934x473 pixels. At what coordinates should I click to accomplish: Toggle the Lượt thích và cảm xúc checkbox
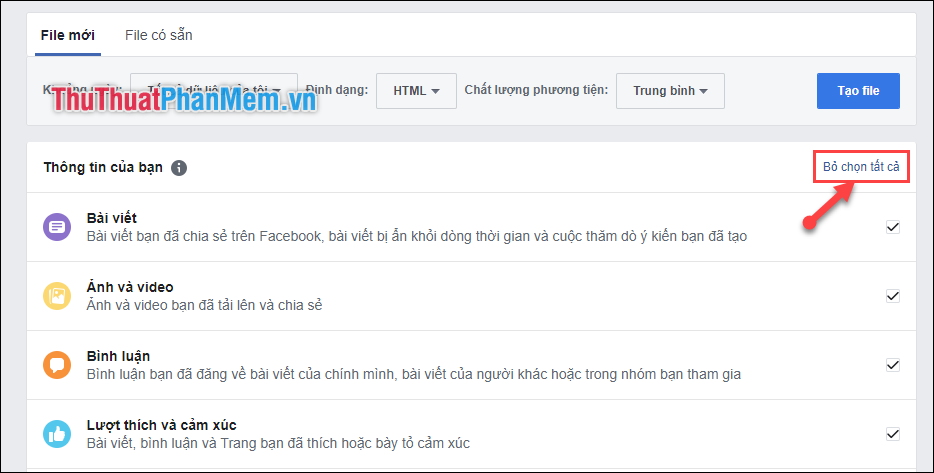pyautogui.click(x=892, y=434)
